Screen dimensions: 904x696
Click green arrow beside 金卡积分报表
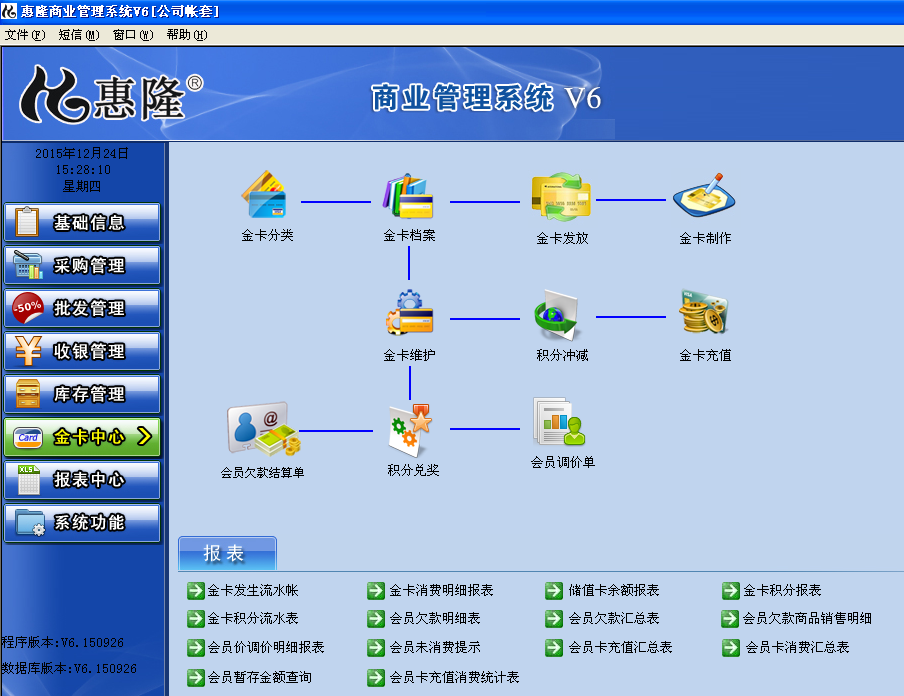coord(731,590)
